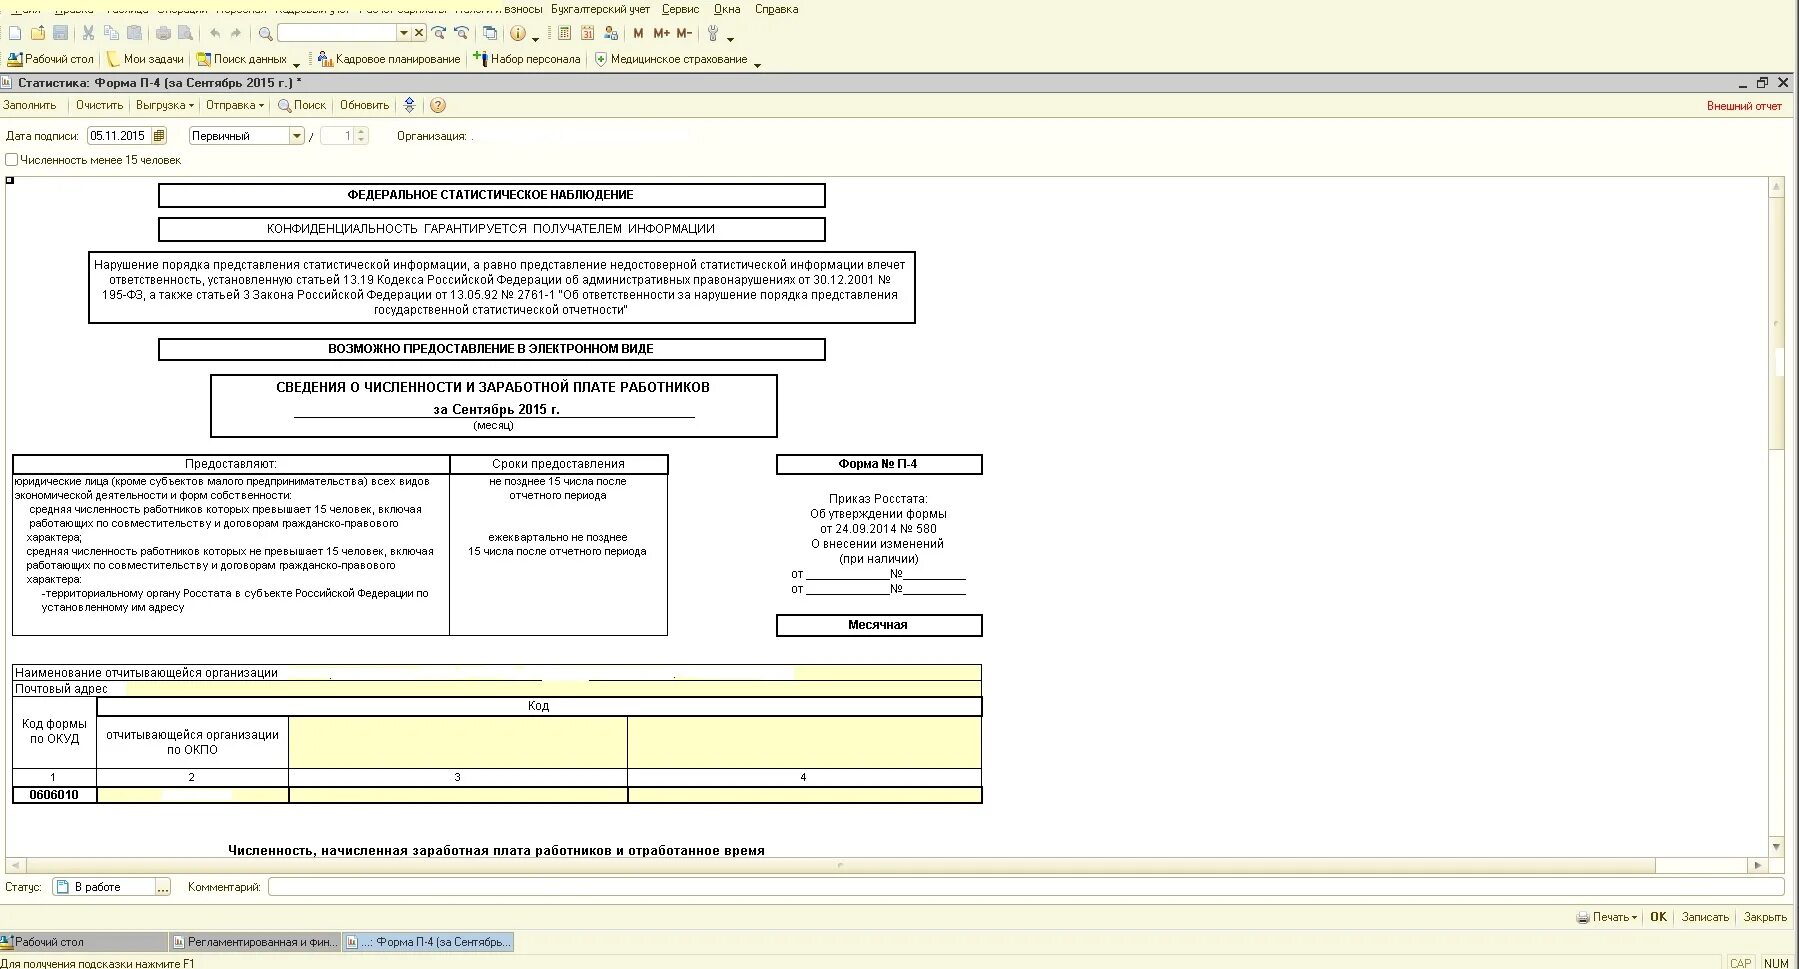Viewport: 1799px width, 969px height.
Task: Open the calendar icon showing 31
Action: (587, 33)
